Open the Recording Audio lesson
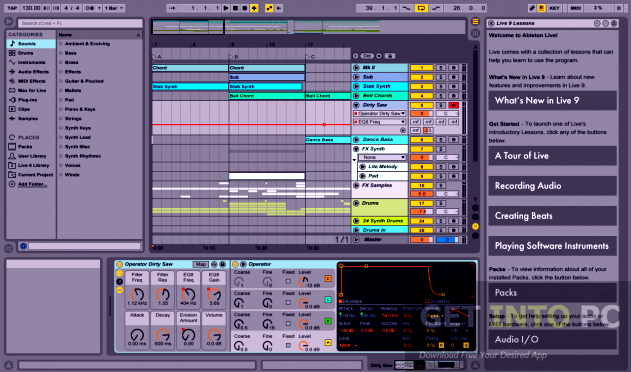Image resolution: width=631 pixels, height=372 pixels. click(x=552, y=186)
